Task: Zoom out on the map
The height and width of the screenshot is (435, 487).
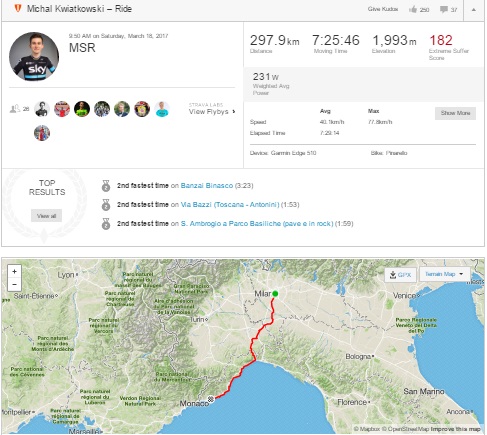Action: click(14, 284)
